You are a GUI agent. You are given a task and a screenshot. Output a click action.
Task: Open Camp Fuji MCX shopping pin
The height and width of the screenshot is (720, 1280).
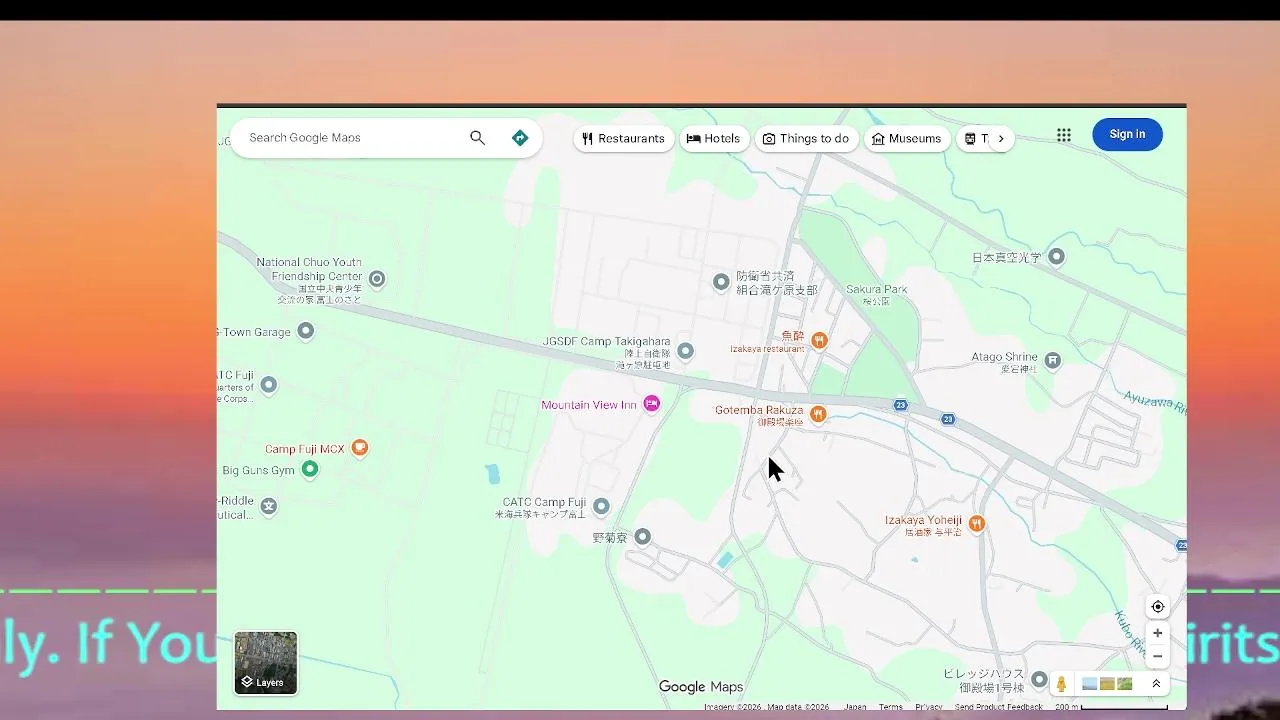click(x=360, y=448)
